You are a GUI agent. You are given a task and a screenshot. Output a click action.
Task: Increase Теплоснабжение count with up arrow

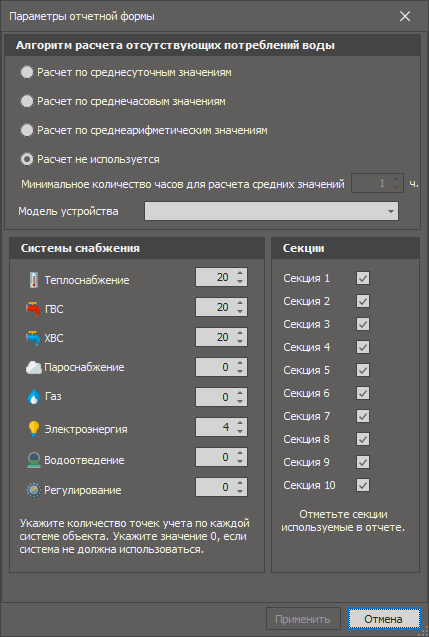[x=240, y=273]
